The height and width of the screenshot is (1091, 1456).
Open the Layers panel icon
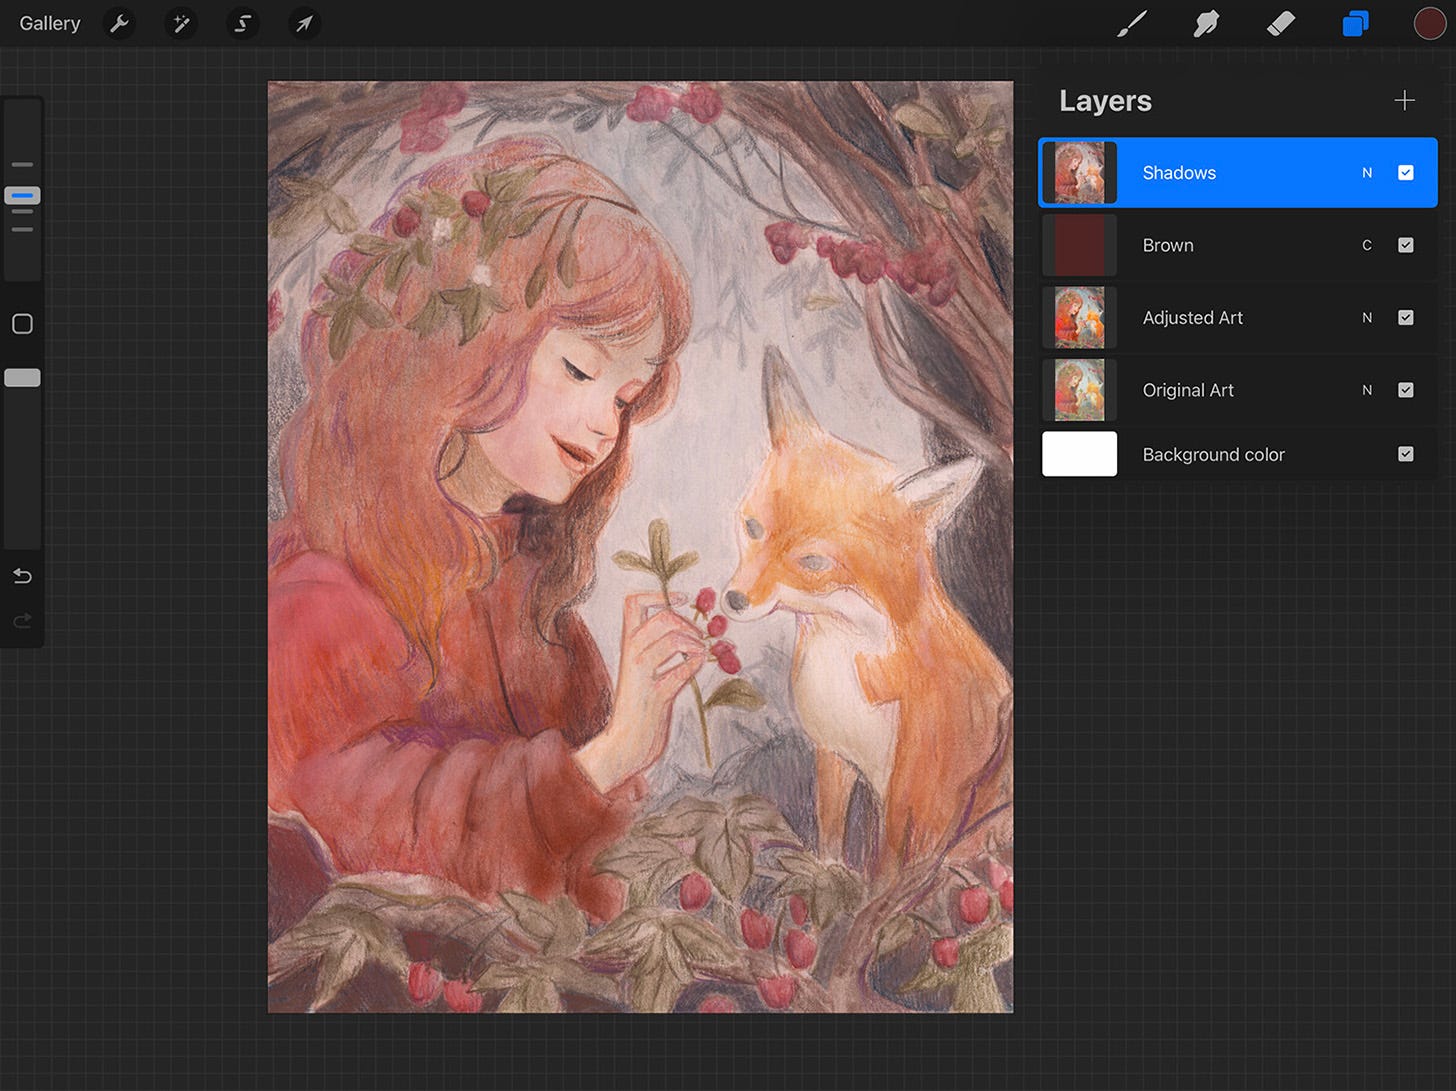coord(1355,23)
